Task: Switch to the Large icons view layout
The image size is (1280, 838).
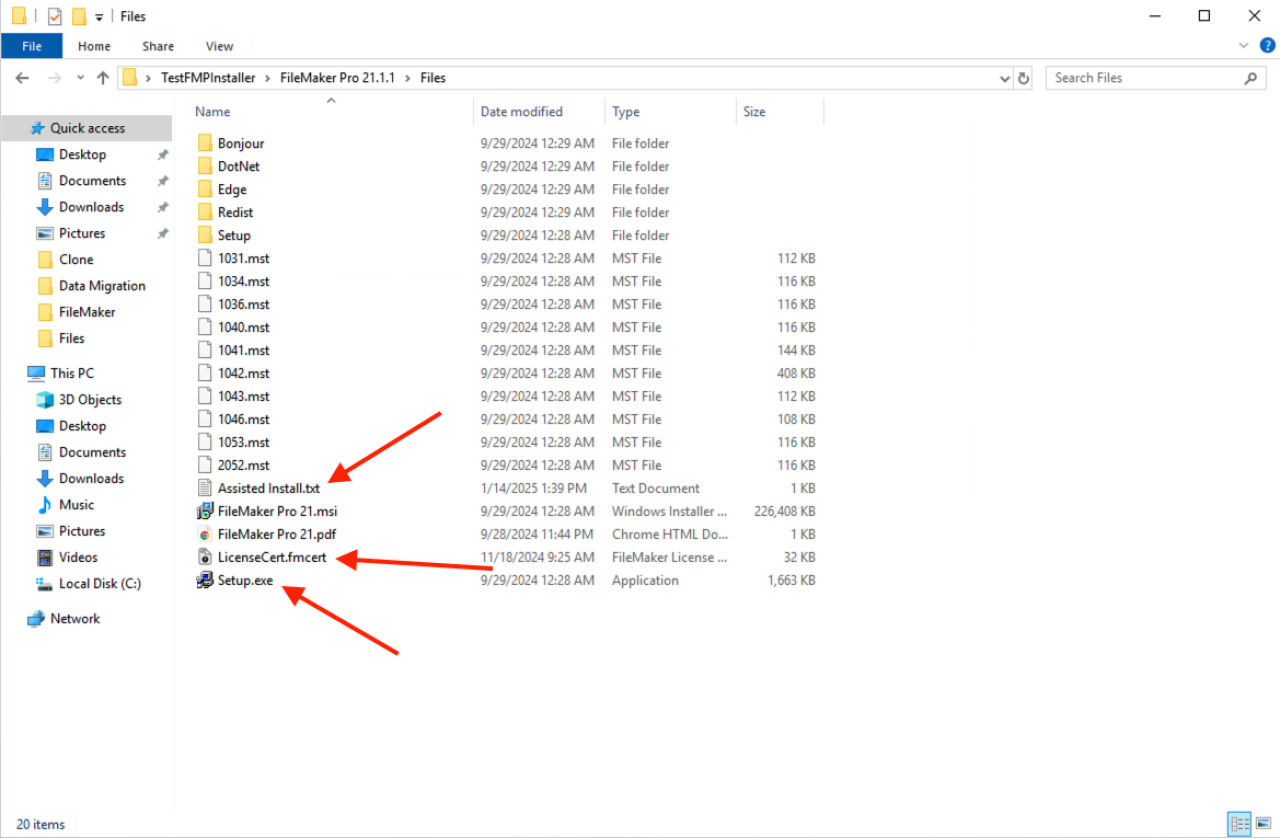Action: pyautogui.click(x=1262, y=825)
